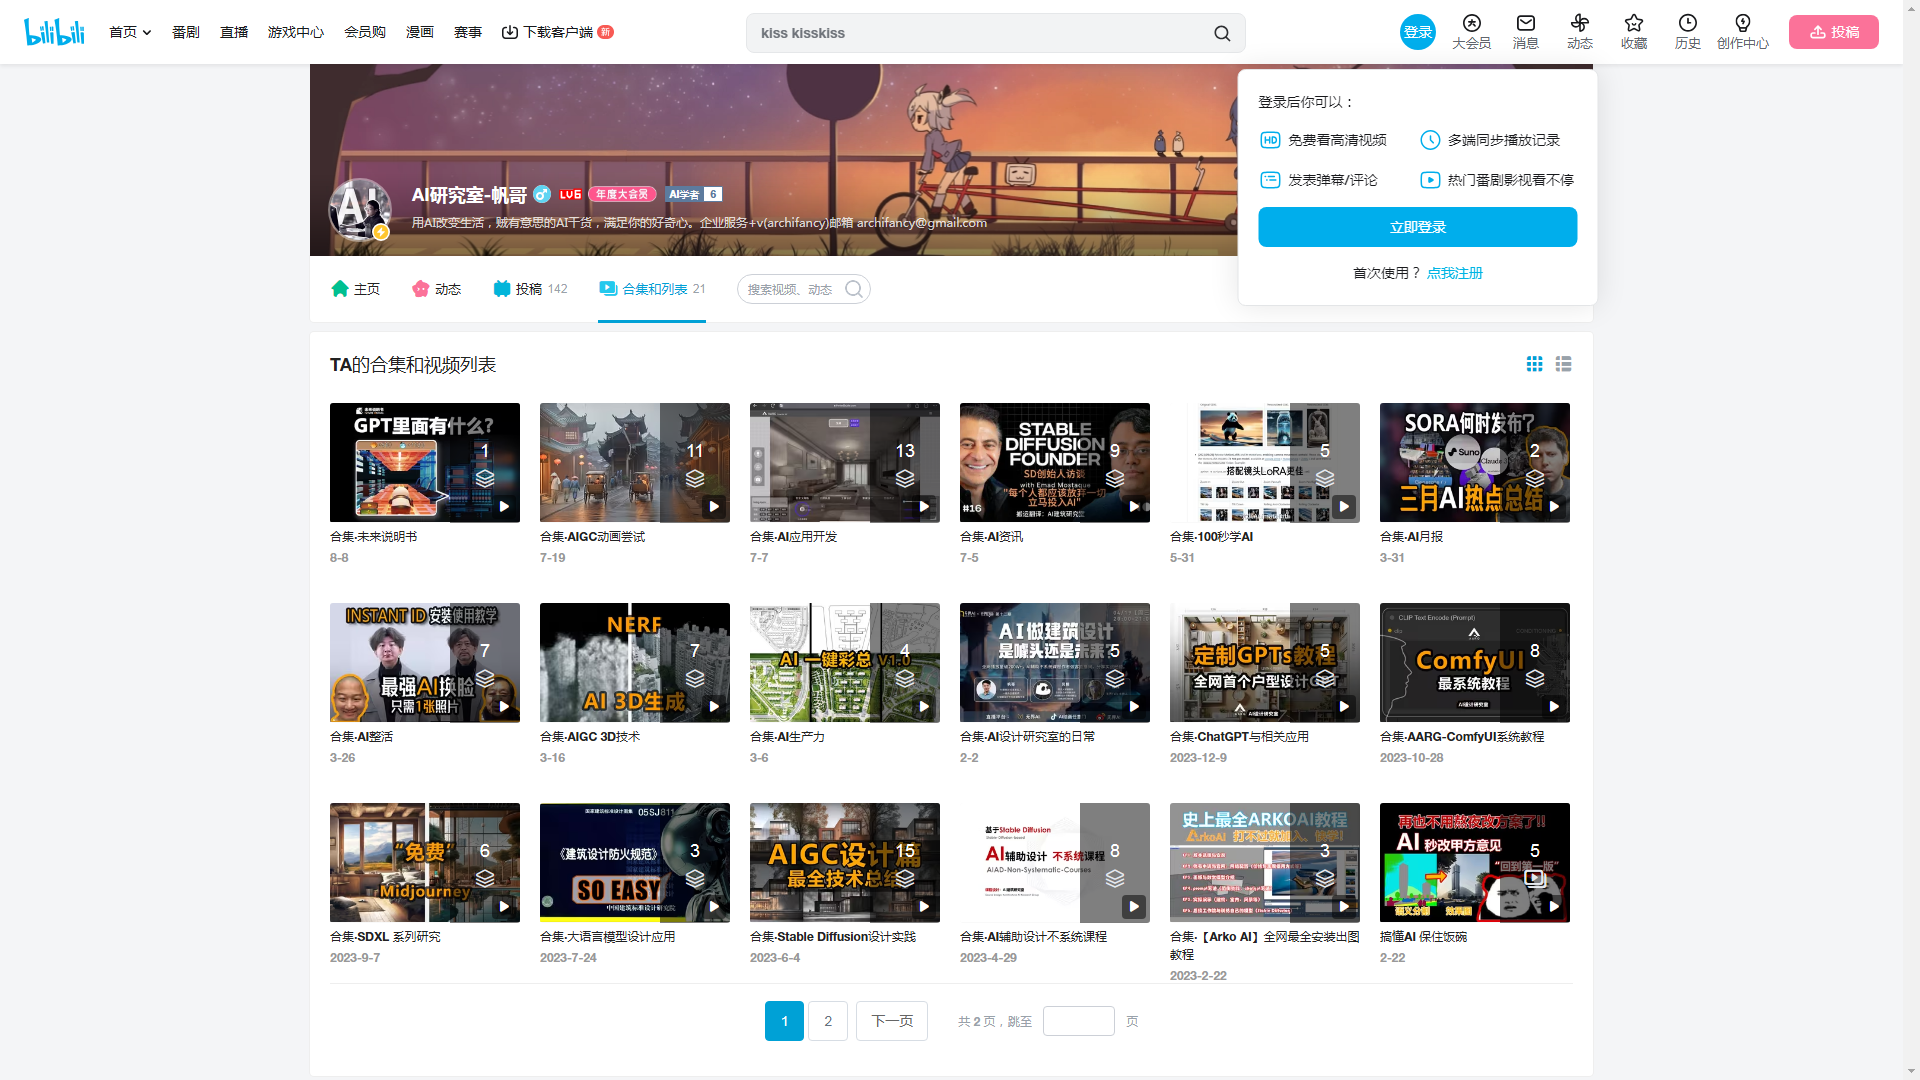This screenshot has height=1080, width=1920.
Task: Open the 消息 messages icon
Action: point(1525,24)
